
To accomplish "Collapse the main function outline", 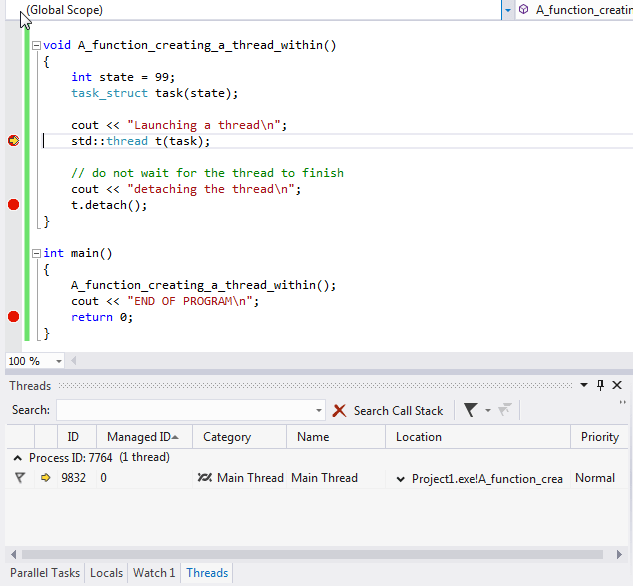I will point(36,253).
